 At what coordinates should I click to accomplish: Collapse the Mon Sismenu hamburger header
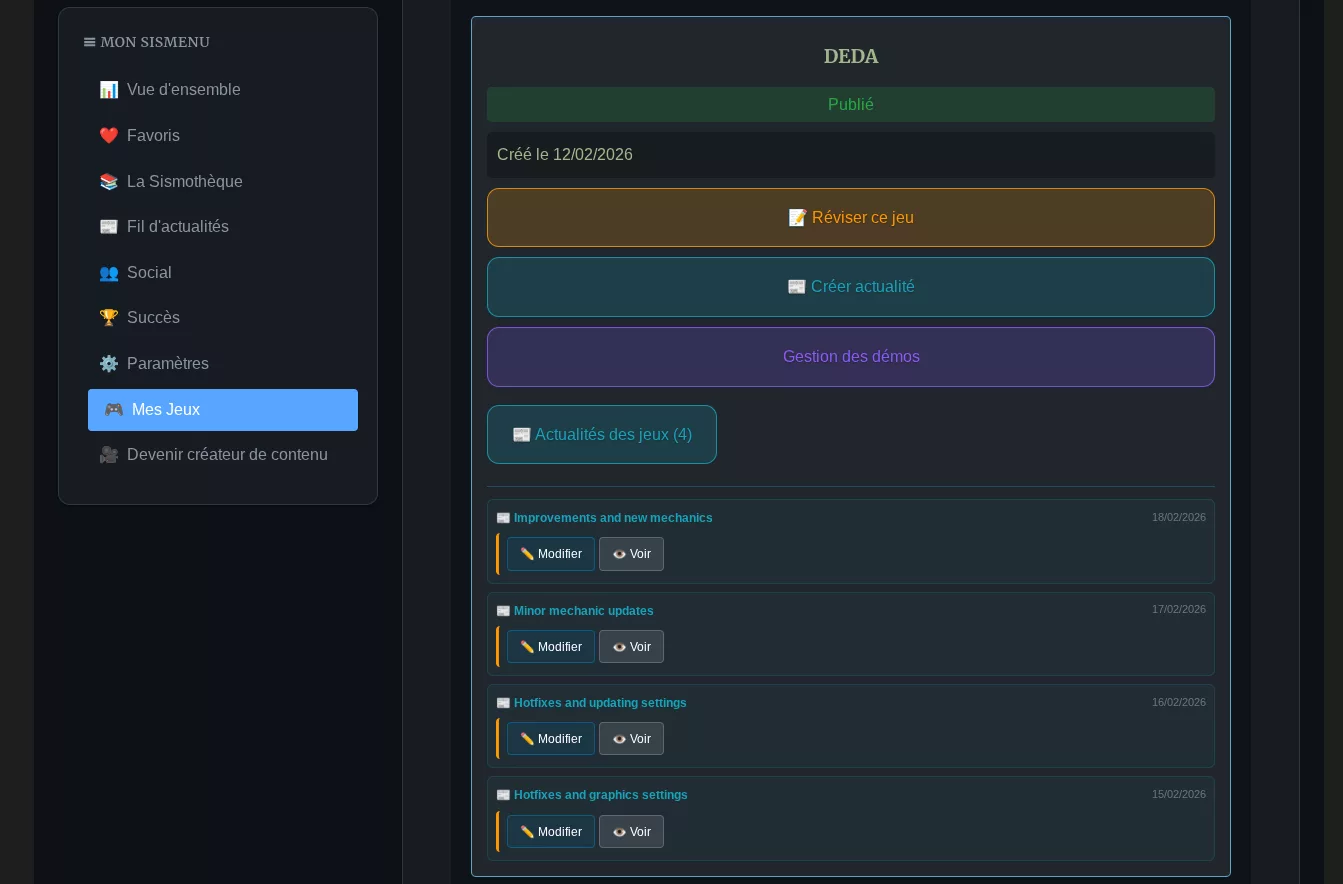(147, 42)
